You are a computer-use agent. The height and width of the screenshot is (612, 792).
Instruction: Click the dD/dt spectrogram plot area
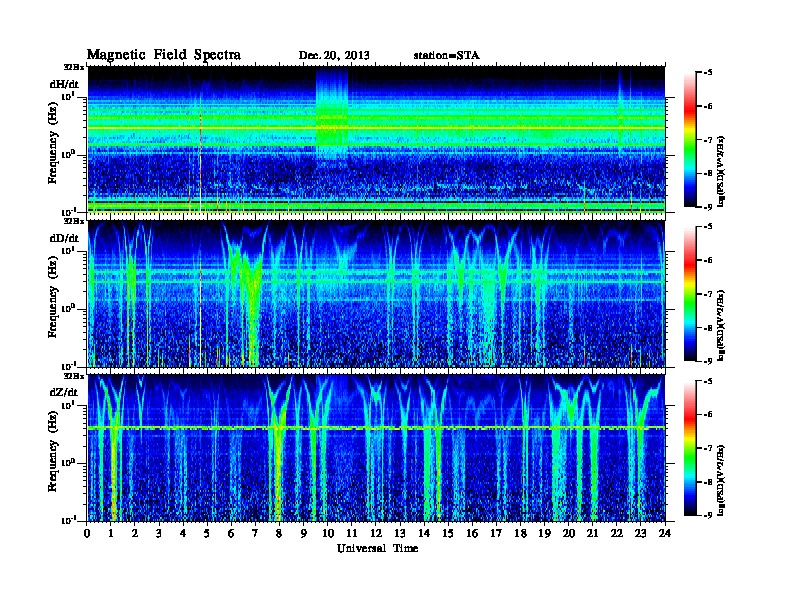pyautogui.click(x=376, y=293)
